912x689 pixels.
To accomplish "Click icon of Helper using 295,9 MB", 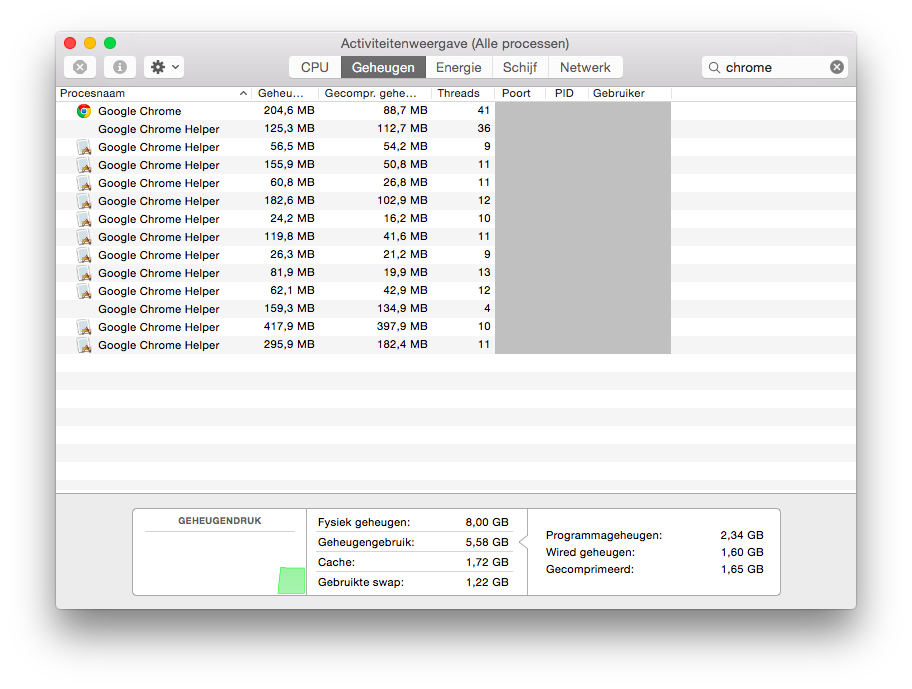I will [x=84, y=345].
